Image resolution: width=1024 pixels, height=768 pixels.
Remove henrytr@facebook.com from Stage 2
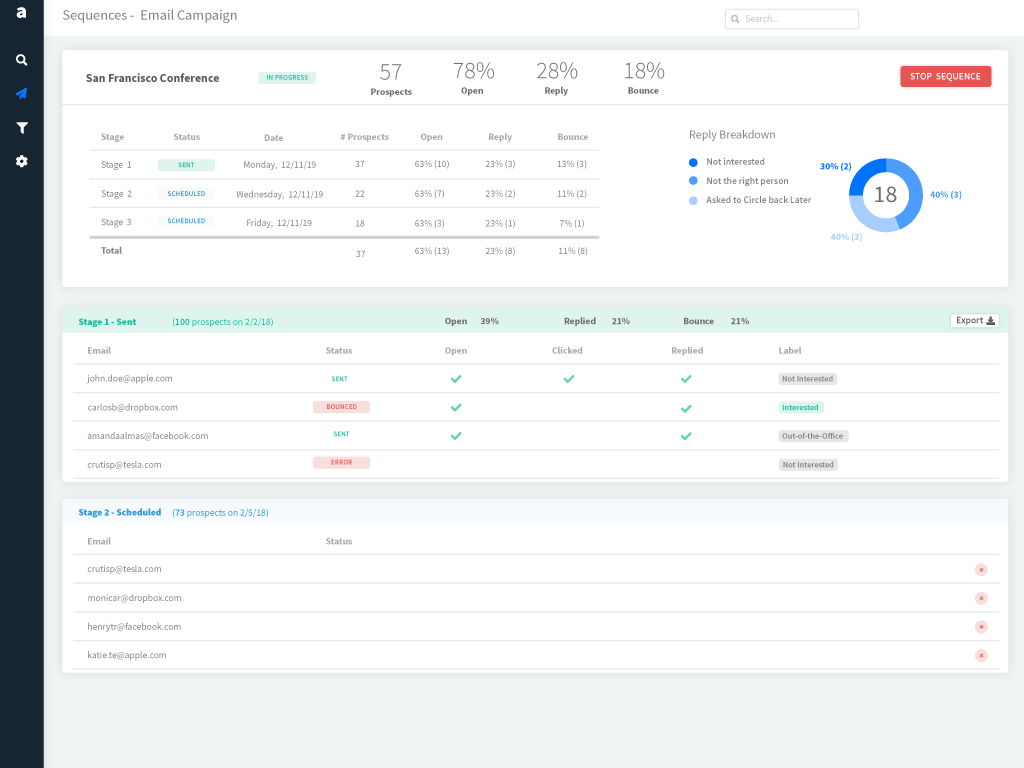(x=981, y=627)
